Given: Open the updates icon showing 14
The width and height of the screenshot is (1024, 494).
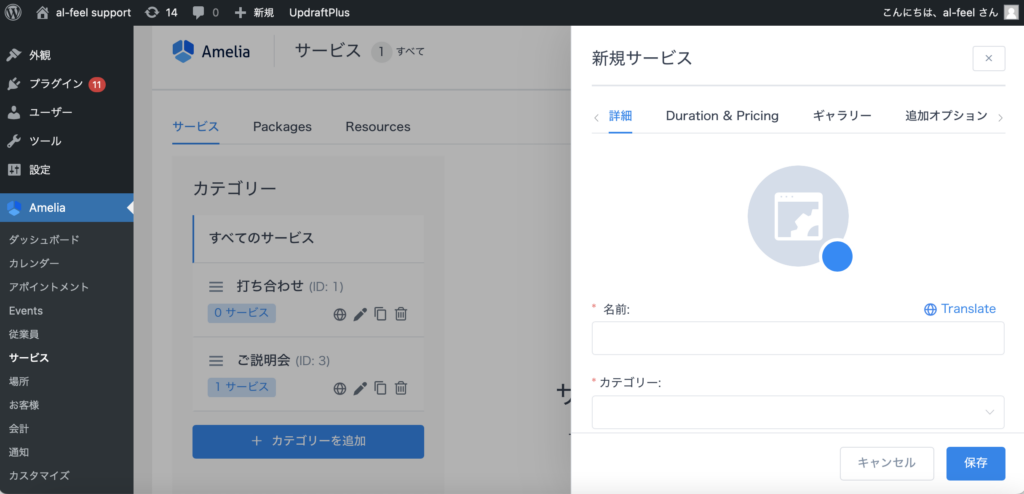Looking at the screenshot, I should coord(160,13).
